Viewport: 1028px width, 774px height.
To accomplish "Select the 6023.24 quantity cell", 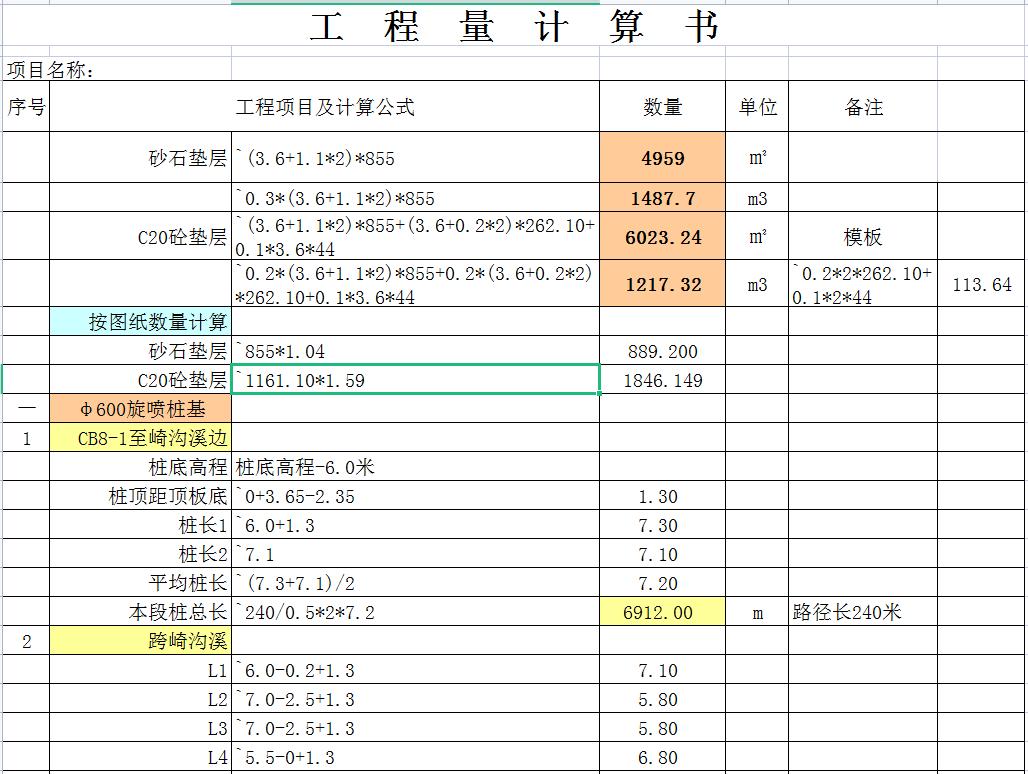I will (x=662, y=236).
